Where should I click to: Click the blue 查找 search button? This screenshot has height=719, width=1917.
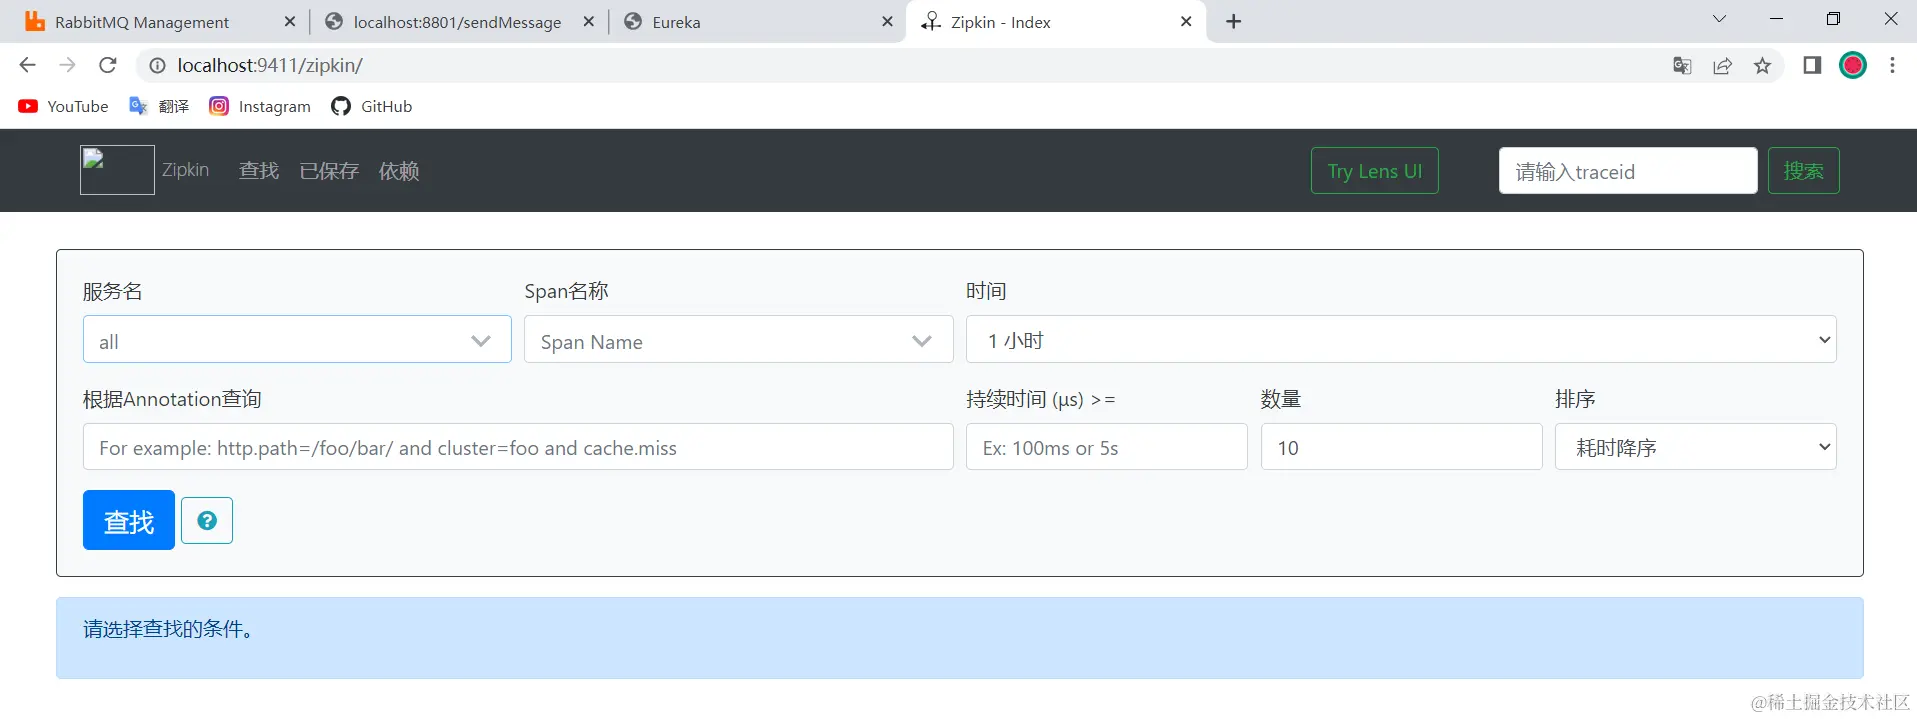click(129, 520)
